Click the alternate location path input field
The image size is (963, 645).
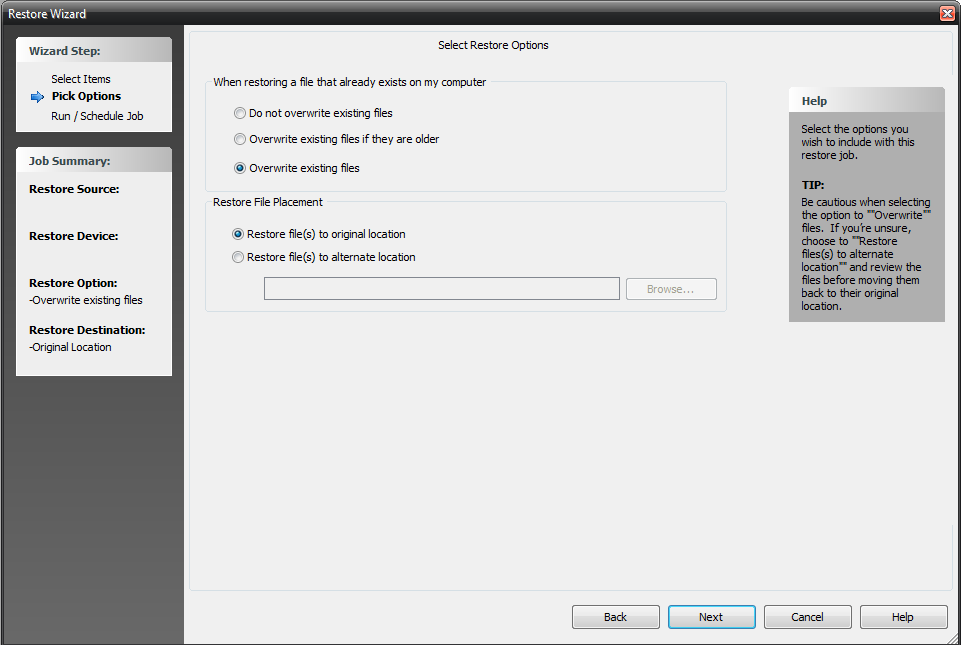point(442,288)
